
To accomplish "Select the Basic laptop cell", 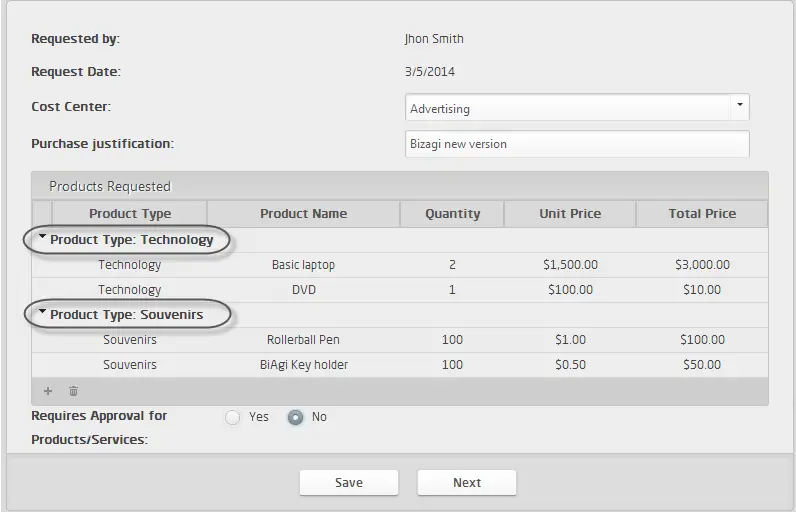I will pyautogui.click(x=304, y=265).
